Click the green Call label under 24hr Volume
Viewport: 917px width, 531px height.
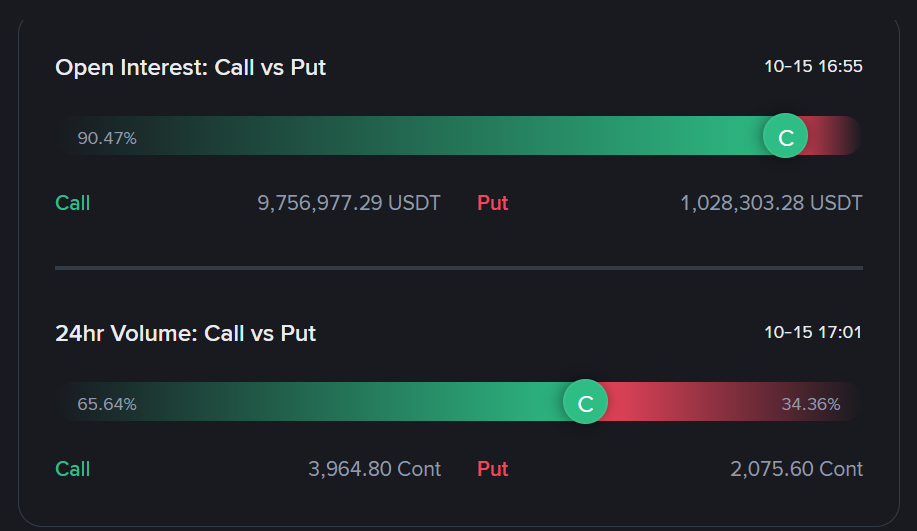pyautogui.click(x=73, y=469)
